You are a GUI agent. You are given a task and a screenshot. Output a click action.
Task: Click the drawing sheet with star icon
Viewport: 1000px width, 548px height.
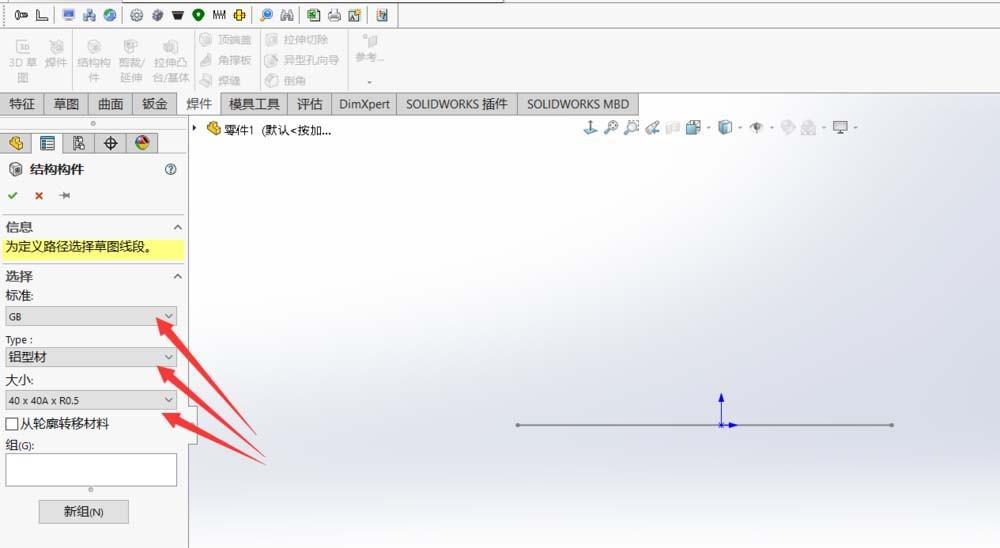tap(355, 15)
